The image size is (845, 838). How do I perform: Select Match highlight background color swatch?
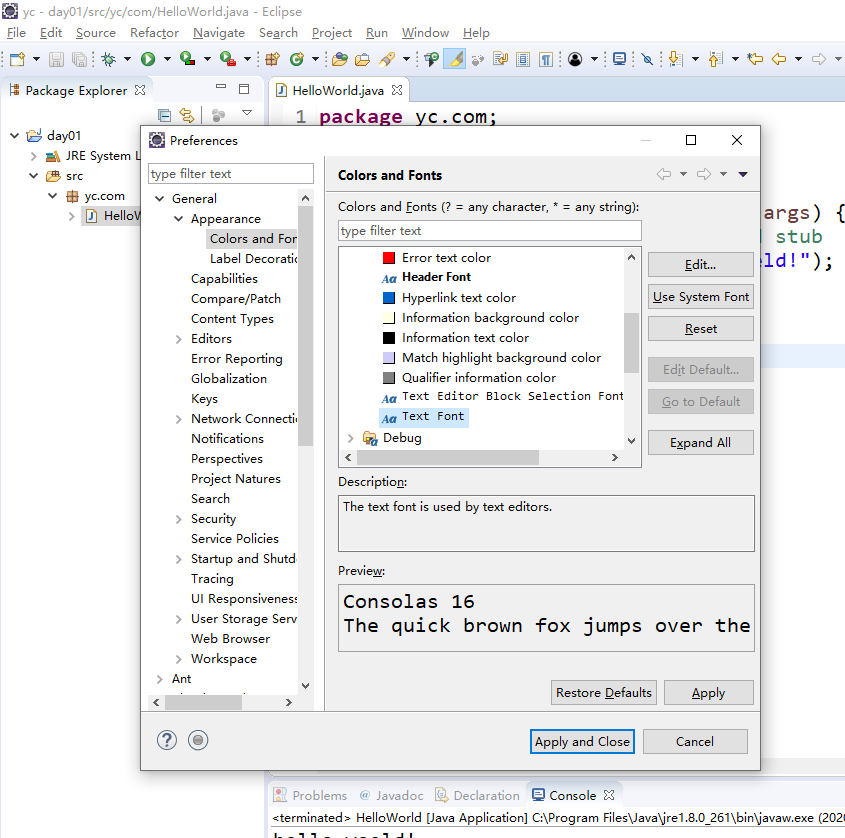pyautogui.click(x=389, y=357)
